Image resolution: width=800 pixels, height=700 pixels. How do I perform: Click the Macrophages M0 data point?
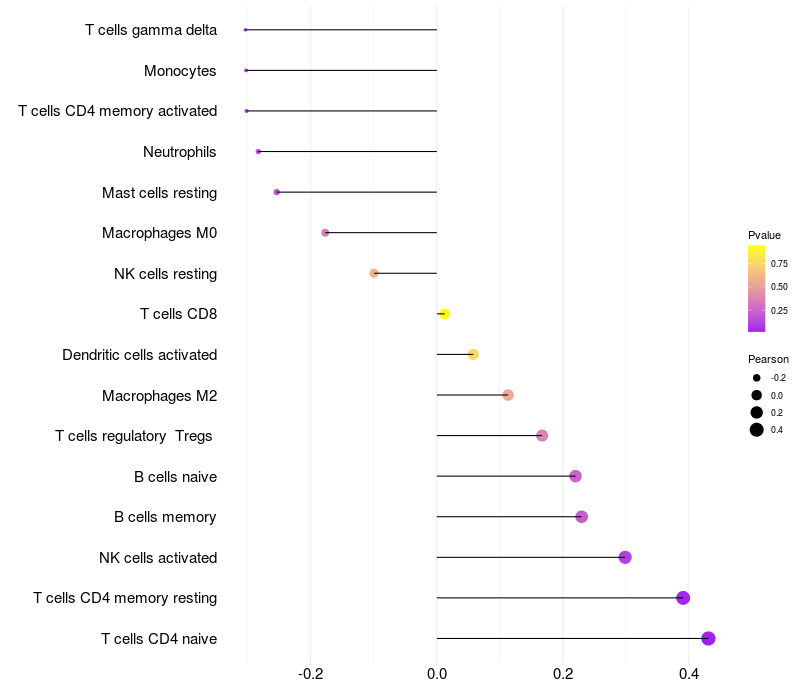pos(325,233)
